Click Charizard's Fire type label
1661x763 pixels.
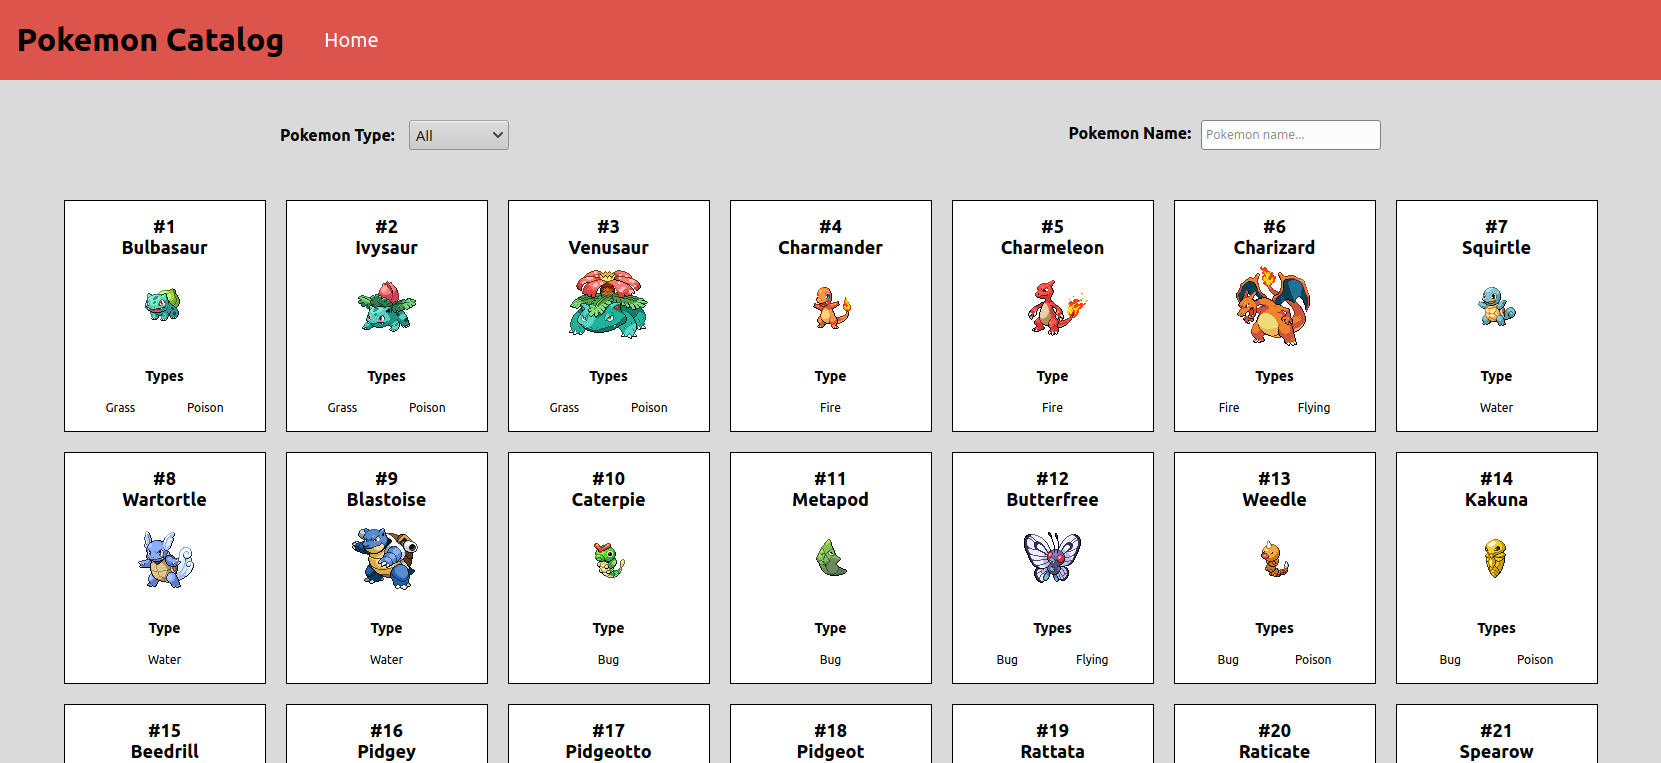click(1229, 408)
